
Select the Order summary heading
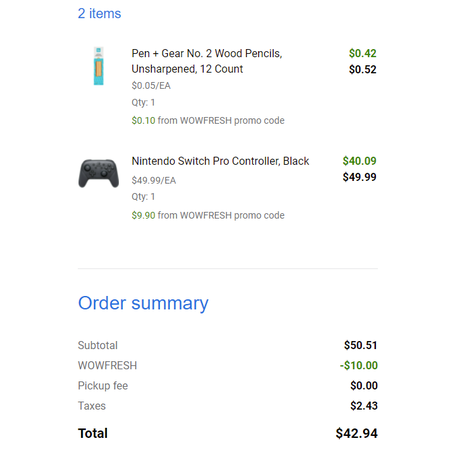pos(143,303)
